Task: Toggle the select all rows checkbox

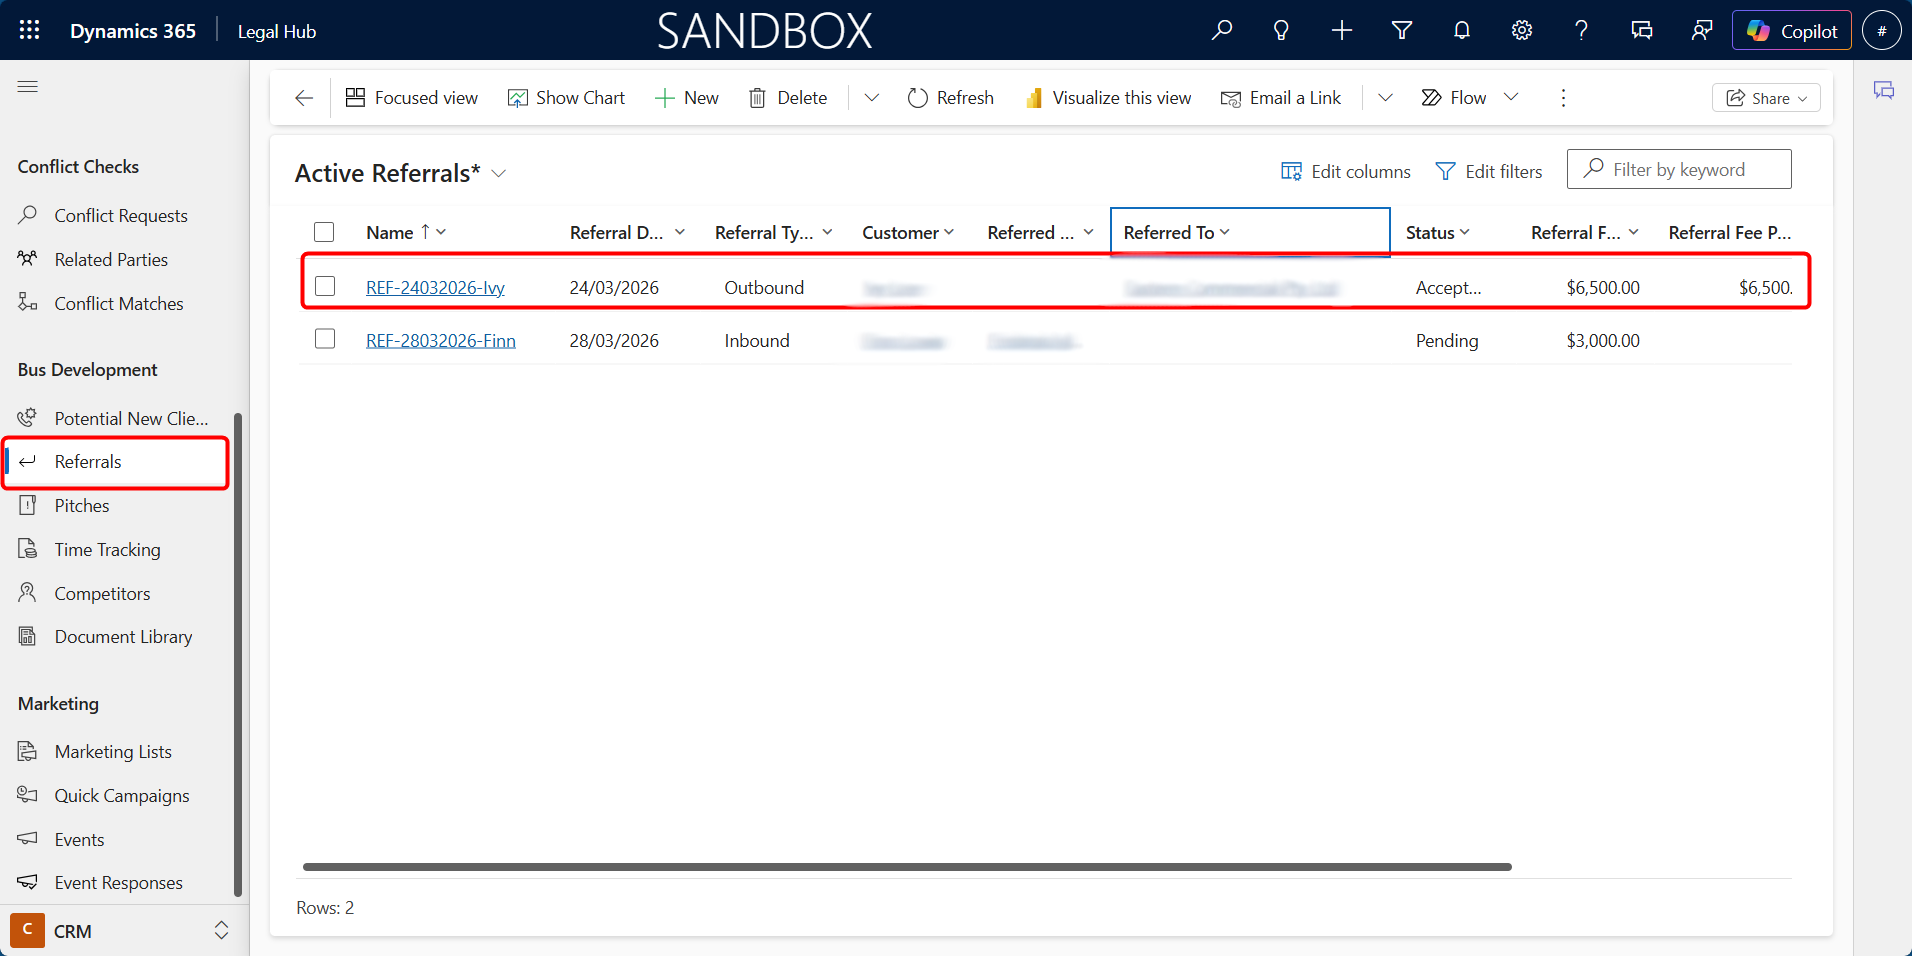Action: point(324,232)
